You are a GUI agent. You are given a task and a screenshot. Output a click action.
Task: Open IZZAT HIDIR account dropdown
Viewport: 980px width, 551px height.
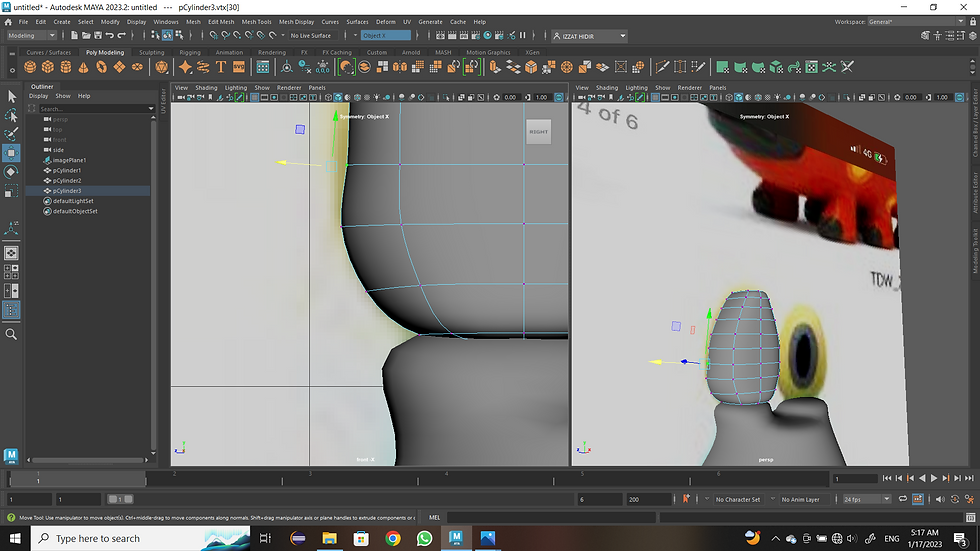click(x=589, y=36)
